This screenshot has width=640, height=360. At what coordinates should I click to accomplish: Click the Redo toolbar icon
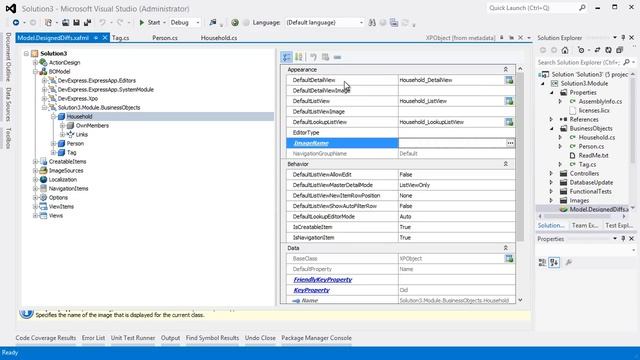(x=120, y=22)
